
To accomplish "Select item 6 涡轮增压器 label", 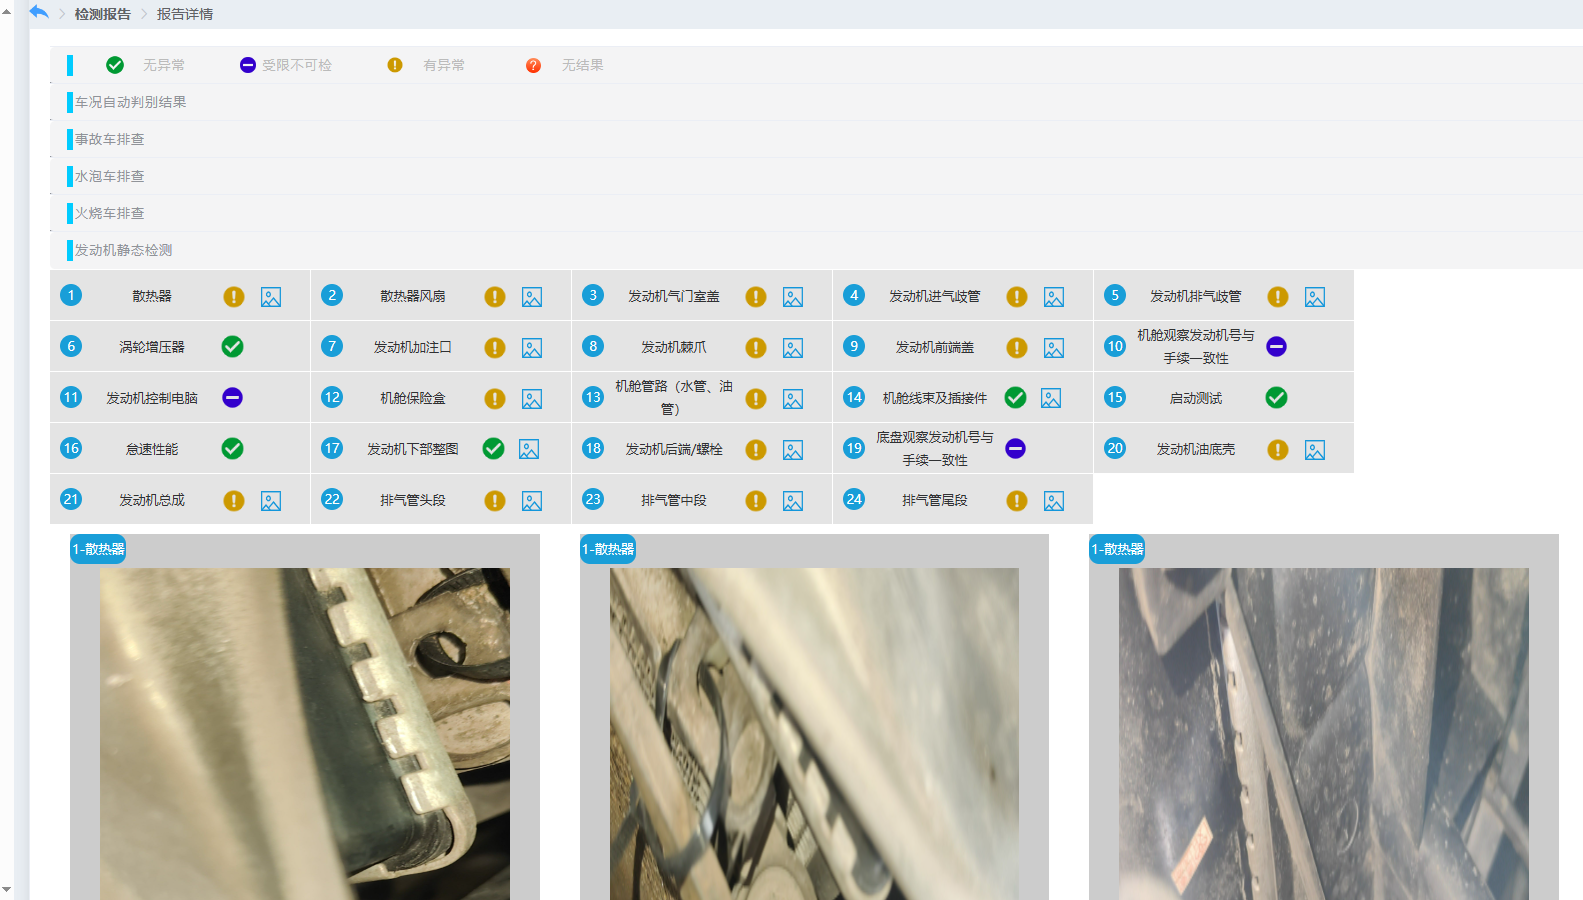I will point(152,347).
